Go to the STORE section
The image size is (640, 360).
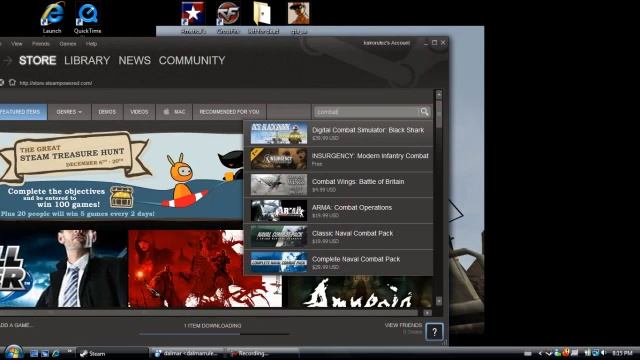tap(38, 60)
